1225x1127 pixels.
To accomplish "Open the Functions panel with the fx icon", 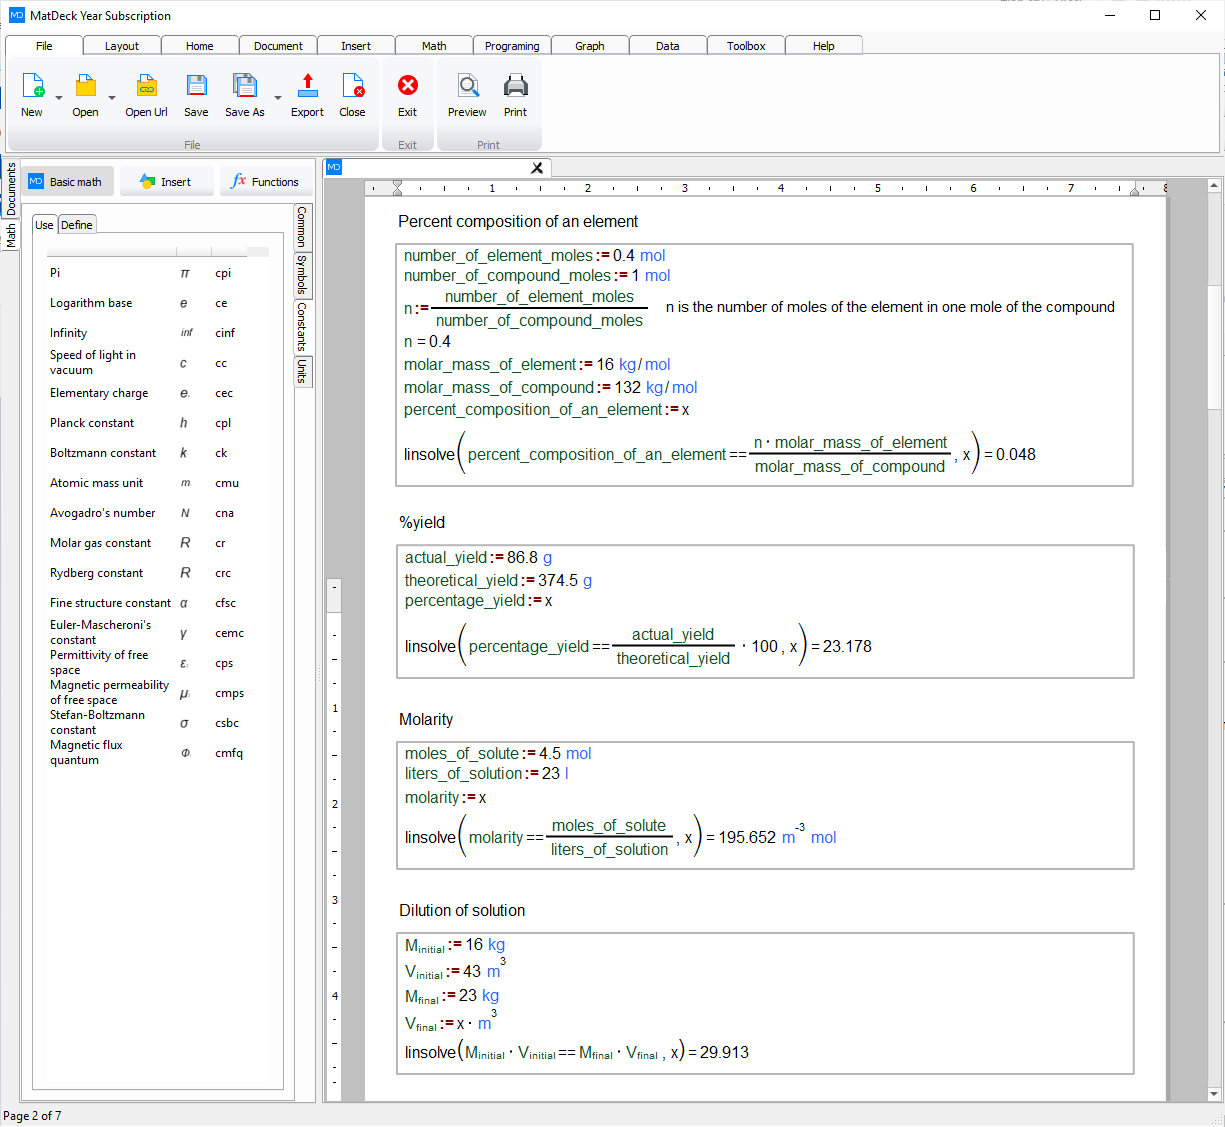I will coord(265,181).
